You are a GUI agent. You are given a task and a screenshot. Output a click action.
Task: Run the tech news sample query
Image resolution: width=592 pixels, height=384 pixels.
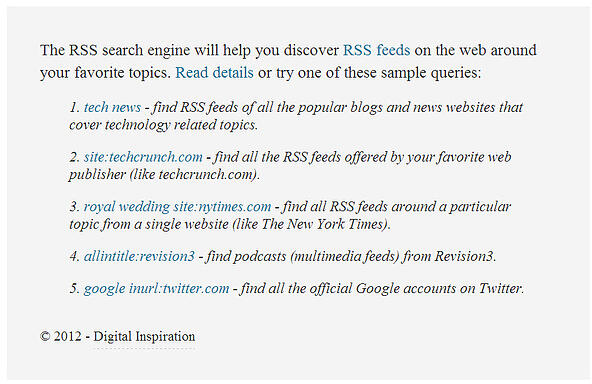pos(112,107)
